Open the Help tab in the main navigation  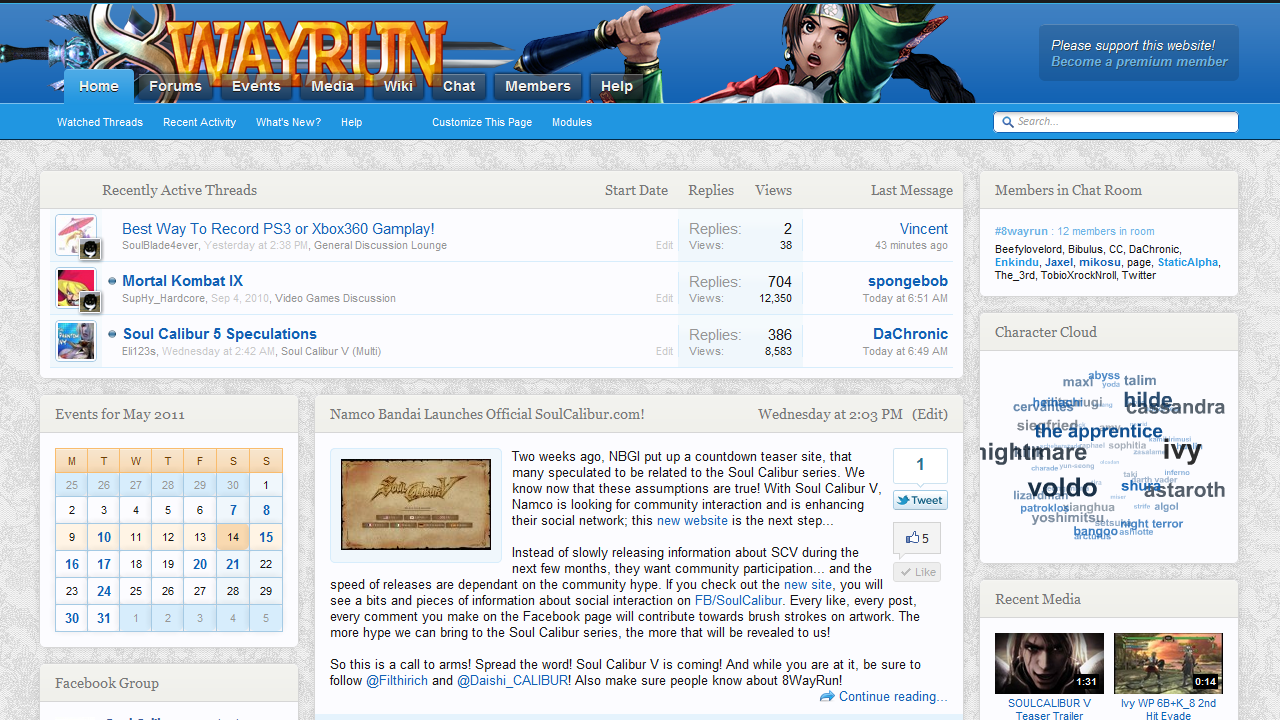point(617,86)
